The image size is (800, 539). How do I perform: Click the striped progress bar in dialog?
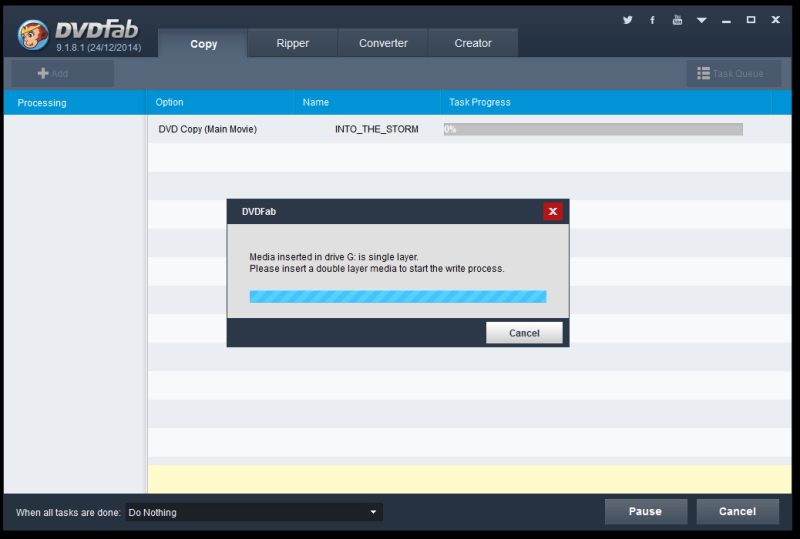pyautogui.click(x=397, y=297)
